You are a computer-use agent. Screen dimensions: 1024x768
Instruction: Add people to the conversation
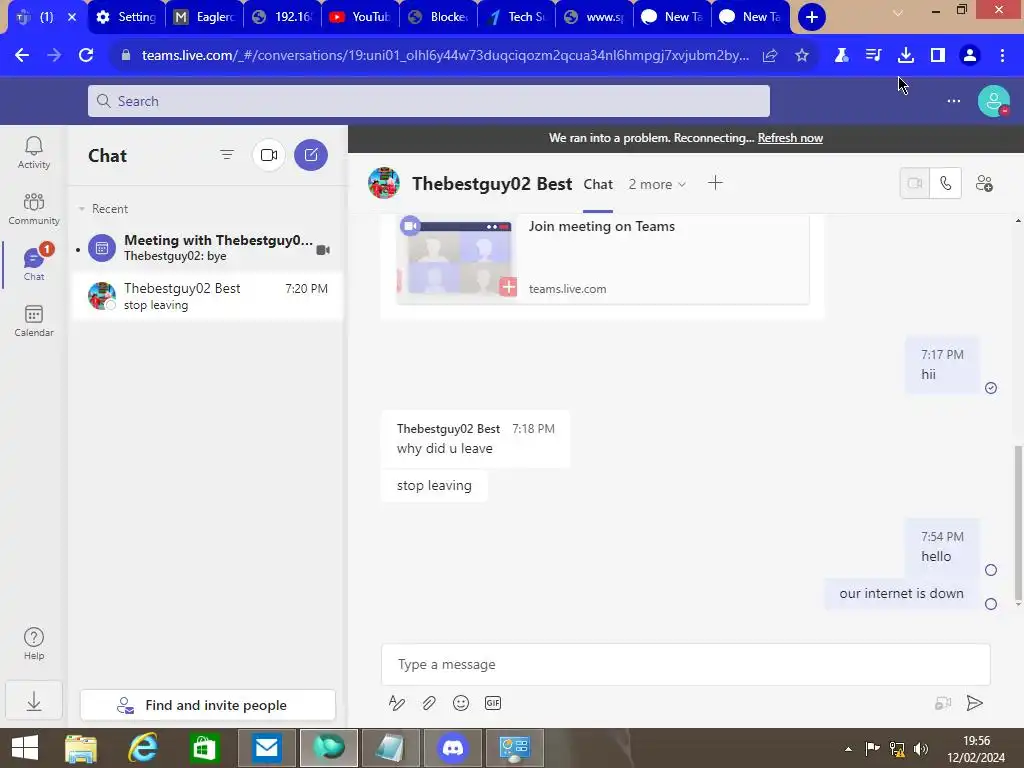(x=984, y=184)
